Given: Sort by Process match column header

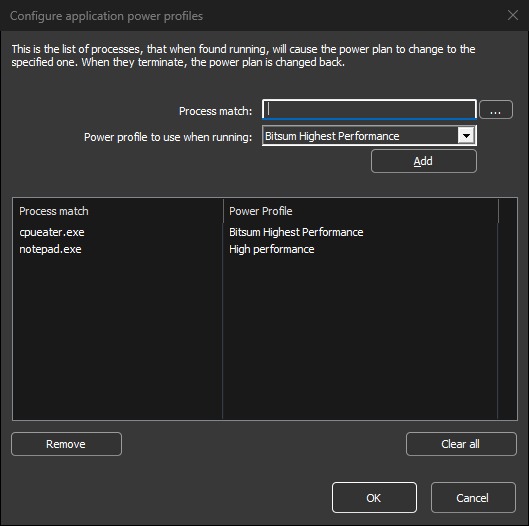Looking at the screenshot, I should (118, 211).
